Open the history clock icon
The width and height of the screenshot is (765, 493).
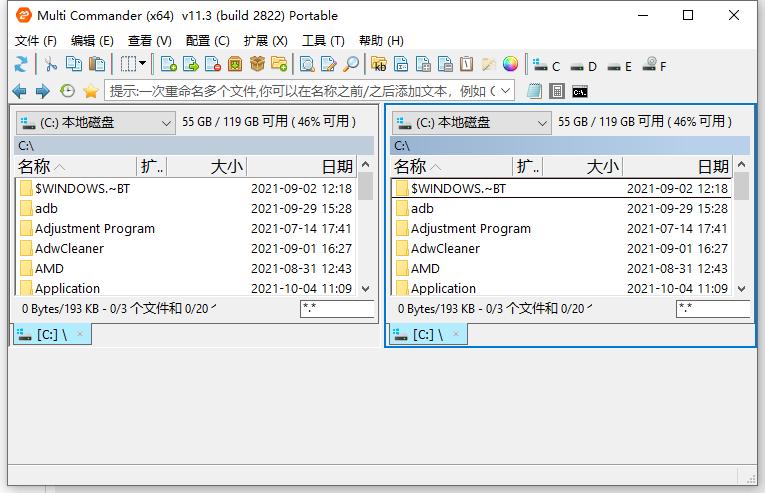point(67,91)
